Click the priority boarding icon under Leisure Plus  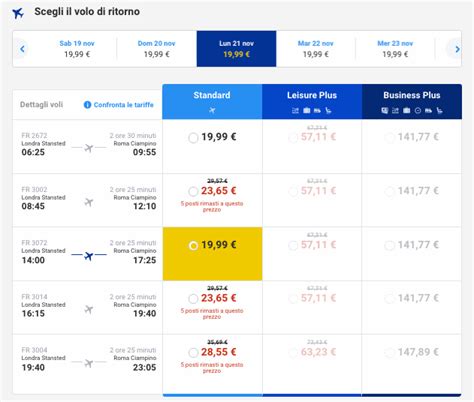tap(295, 110)
